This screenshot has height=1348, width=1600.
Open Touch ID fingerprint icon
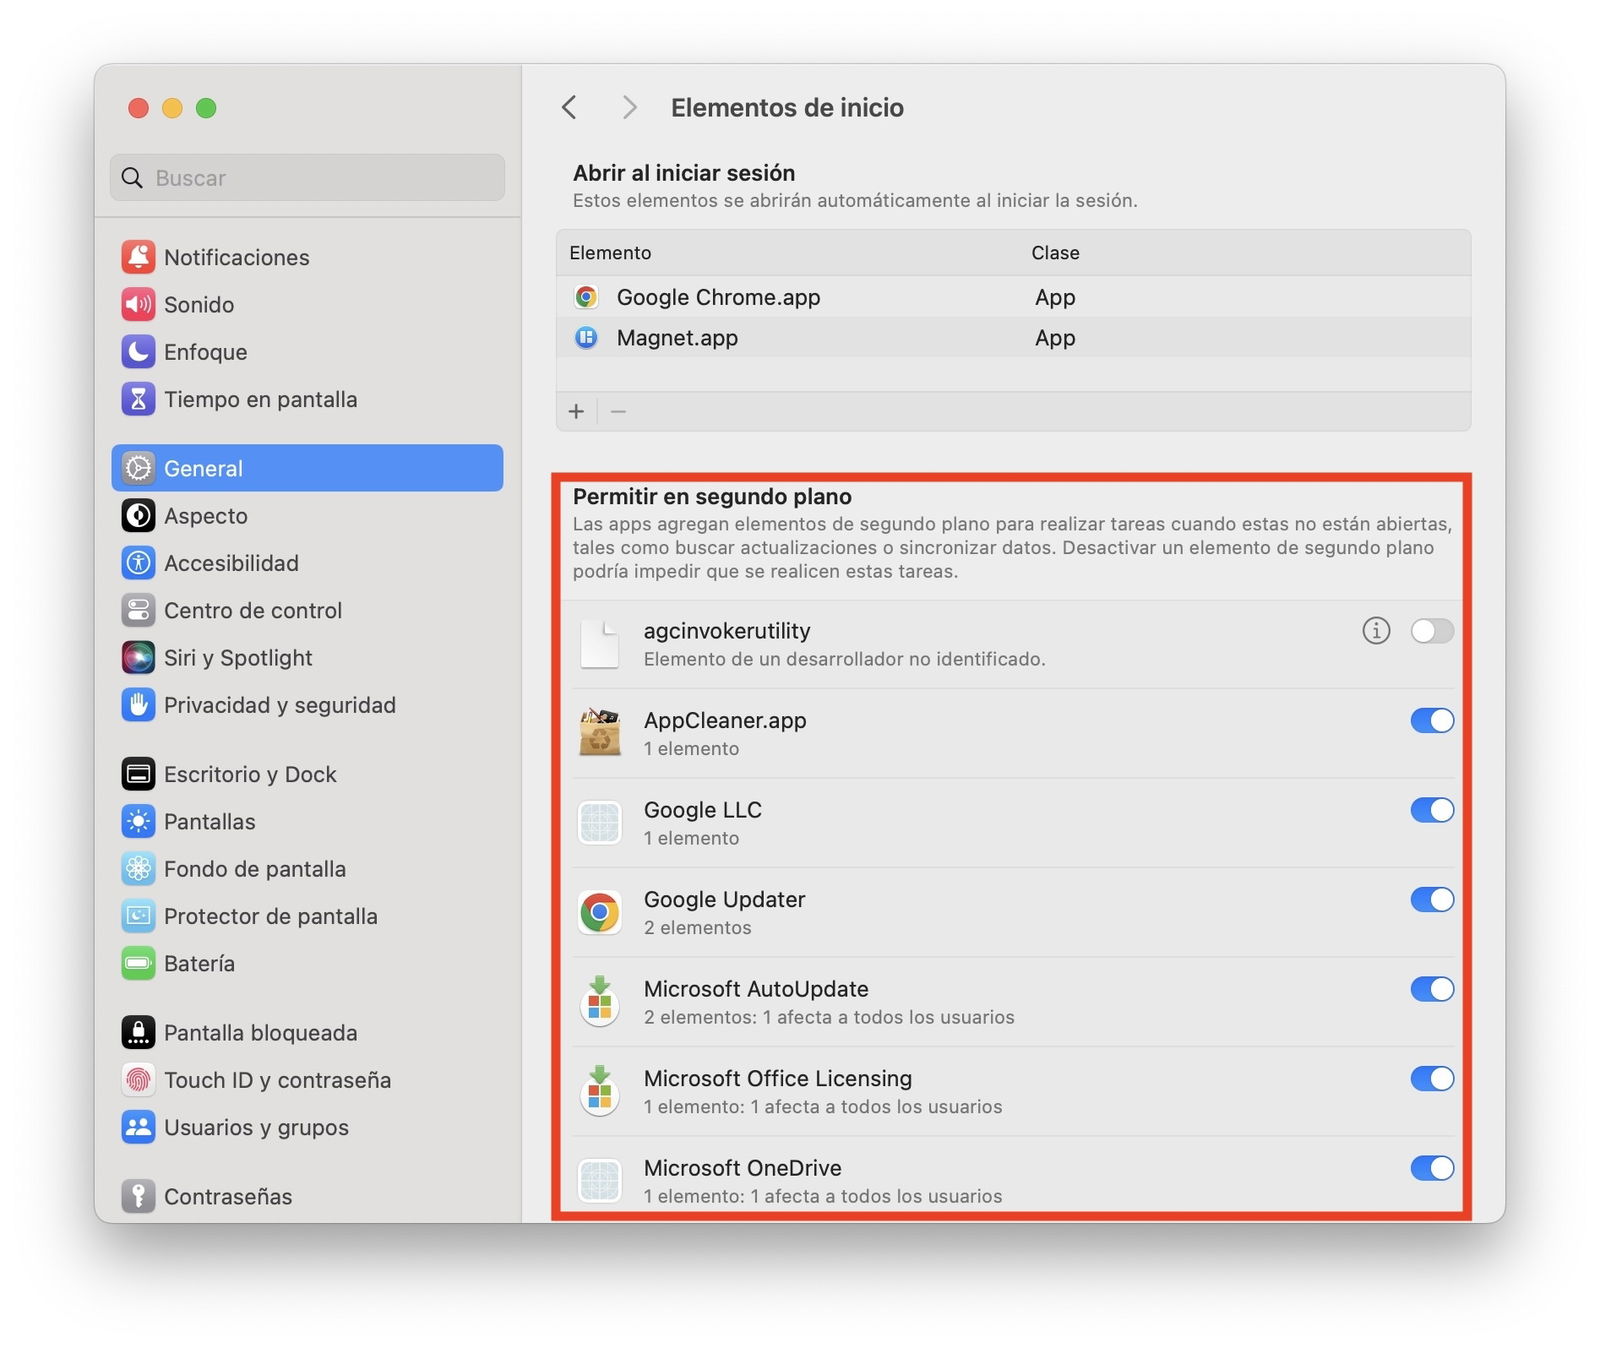(x=138, y=1080)
